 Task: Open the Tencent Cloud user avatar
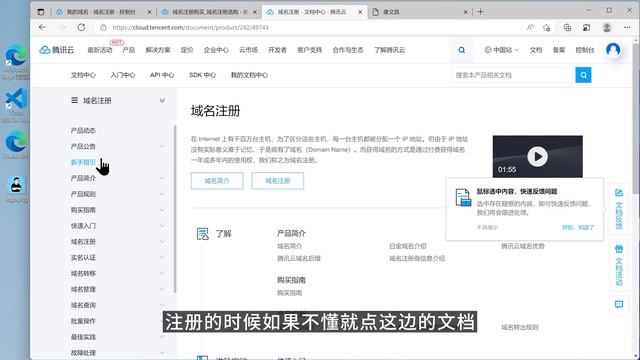click(613, 50)
